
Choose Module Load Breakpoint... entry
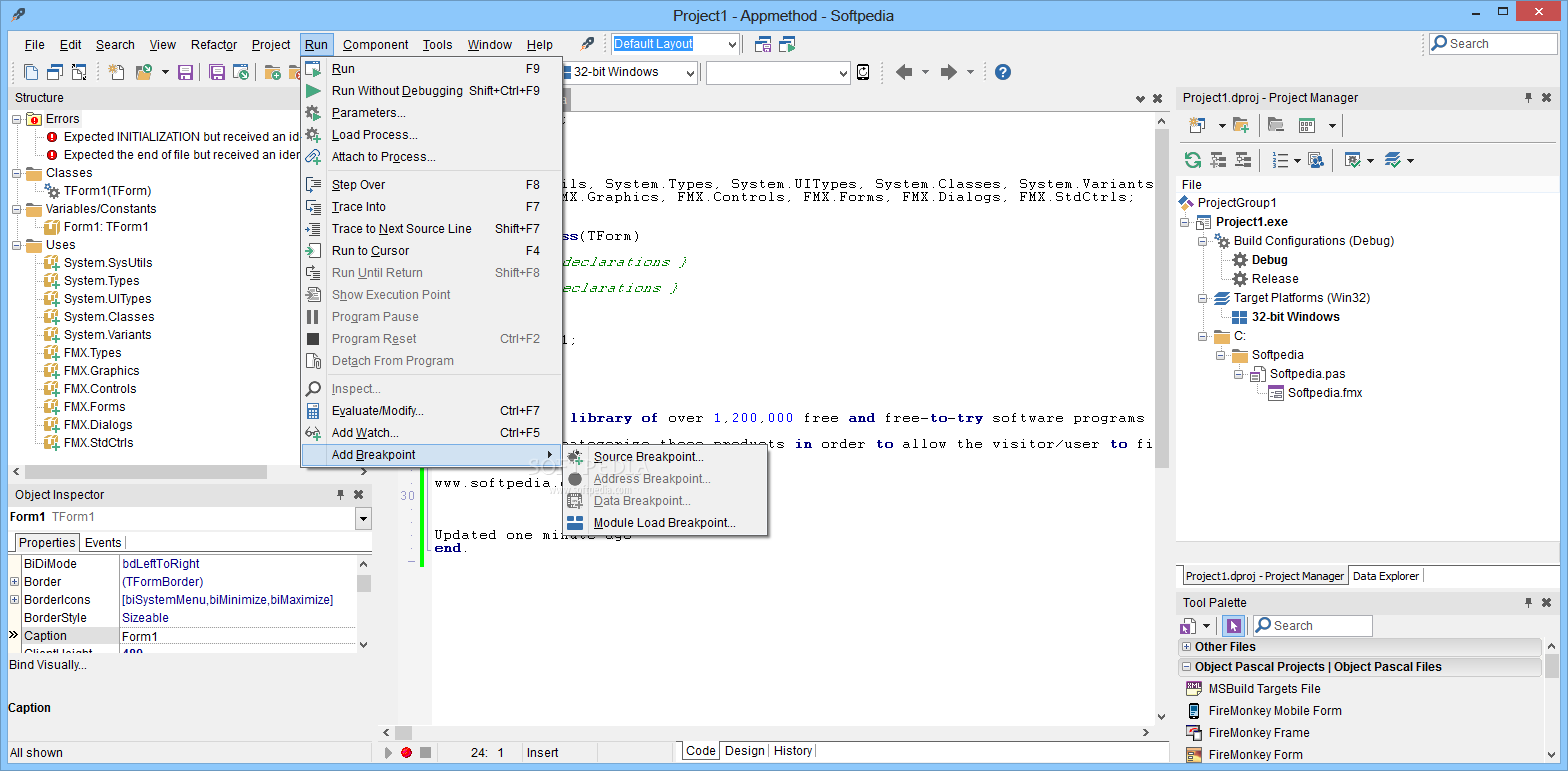pos(665,523)
